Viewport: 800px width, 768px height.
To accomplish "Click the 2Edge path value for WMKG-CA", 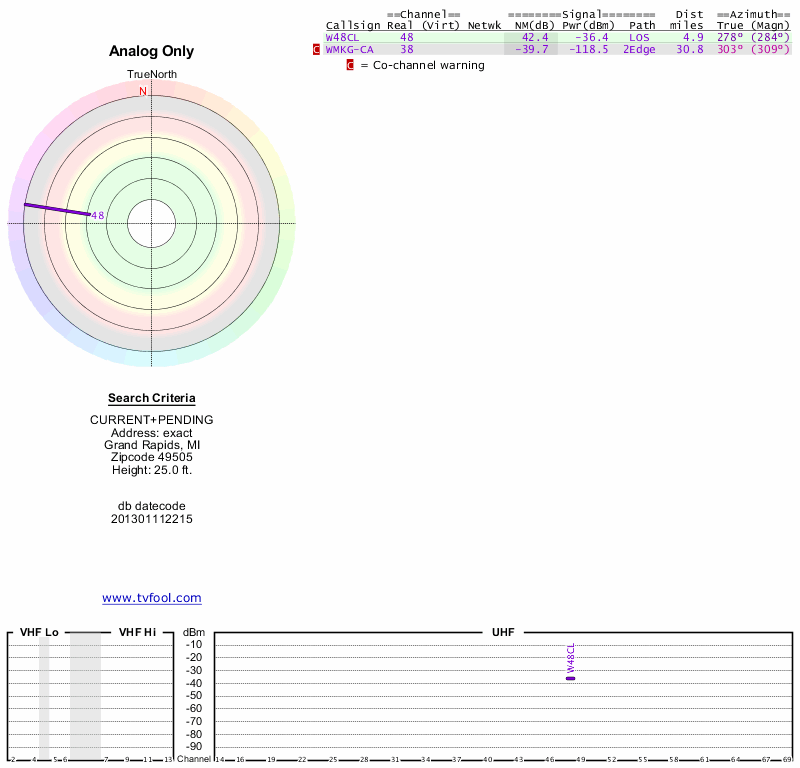I will (x=640, y=49).
